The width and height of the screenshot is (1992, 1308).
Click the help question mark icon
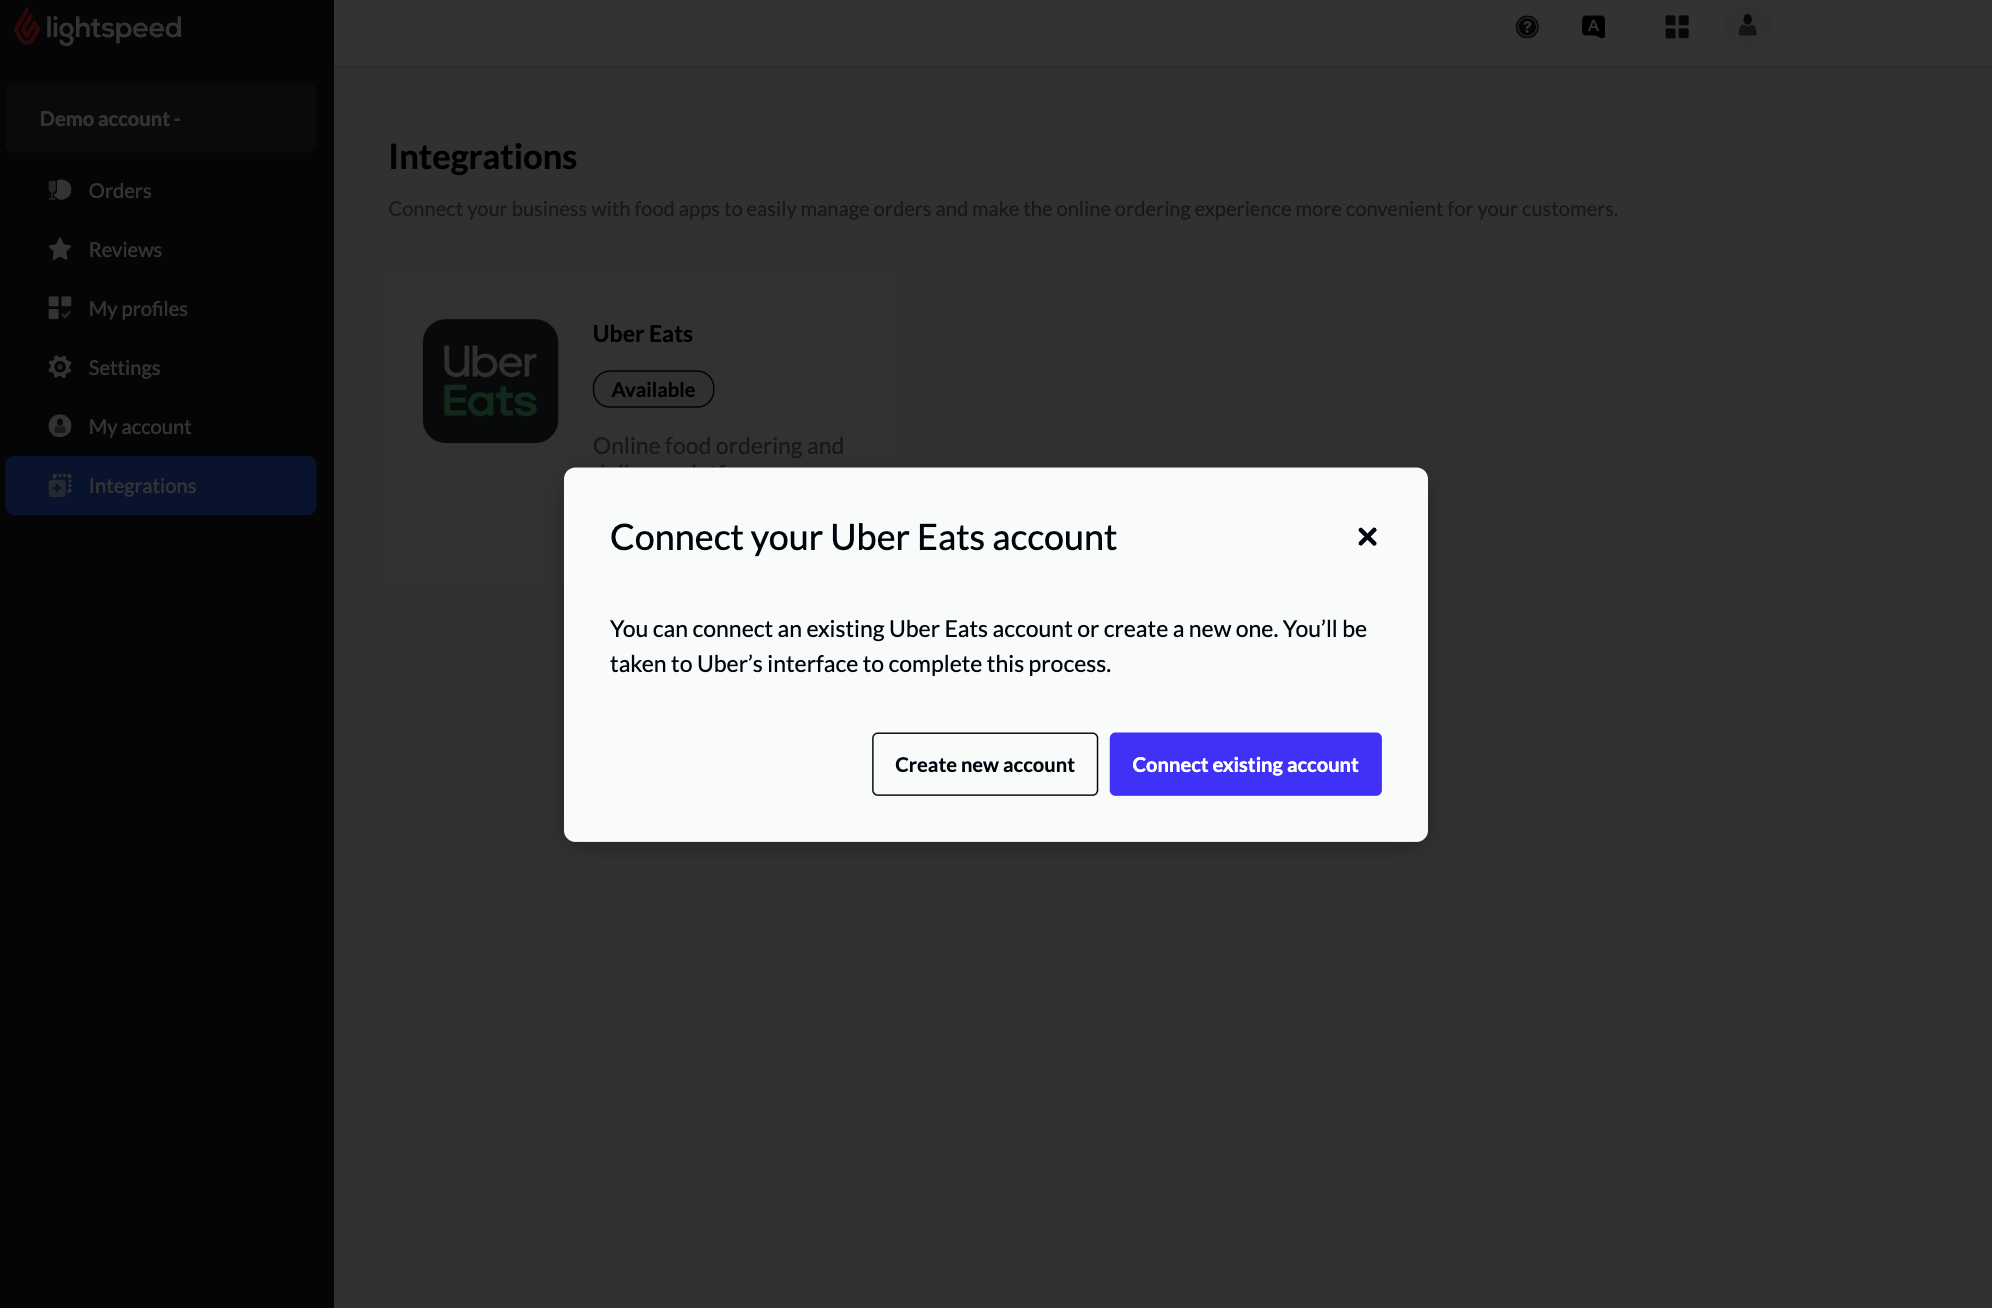click(x=1526, y=26)
